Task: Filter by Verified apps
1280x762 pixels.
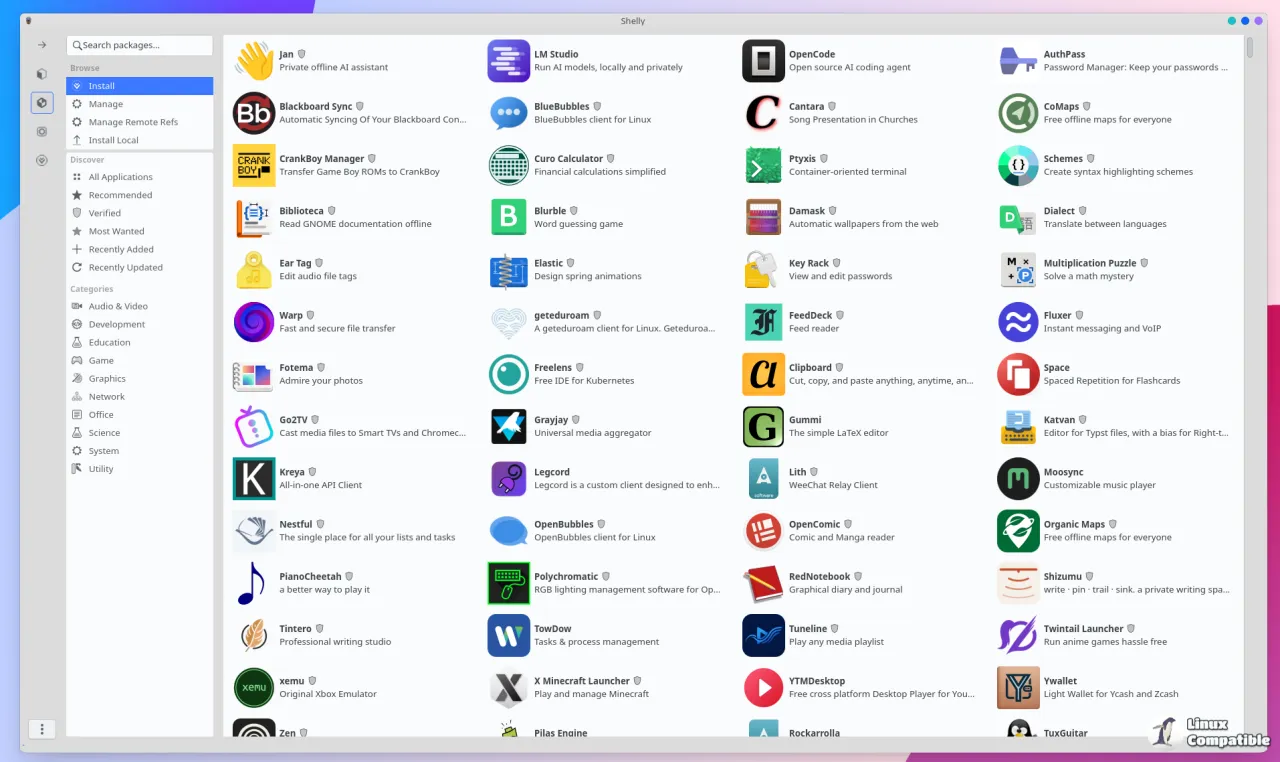Action: point(140,213)
